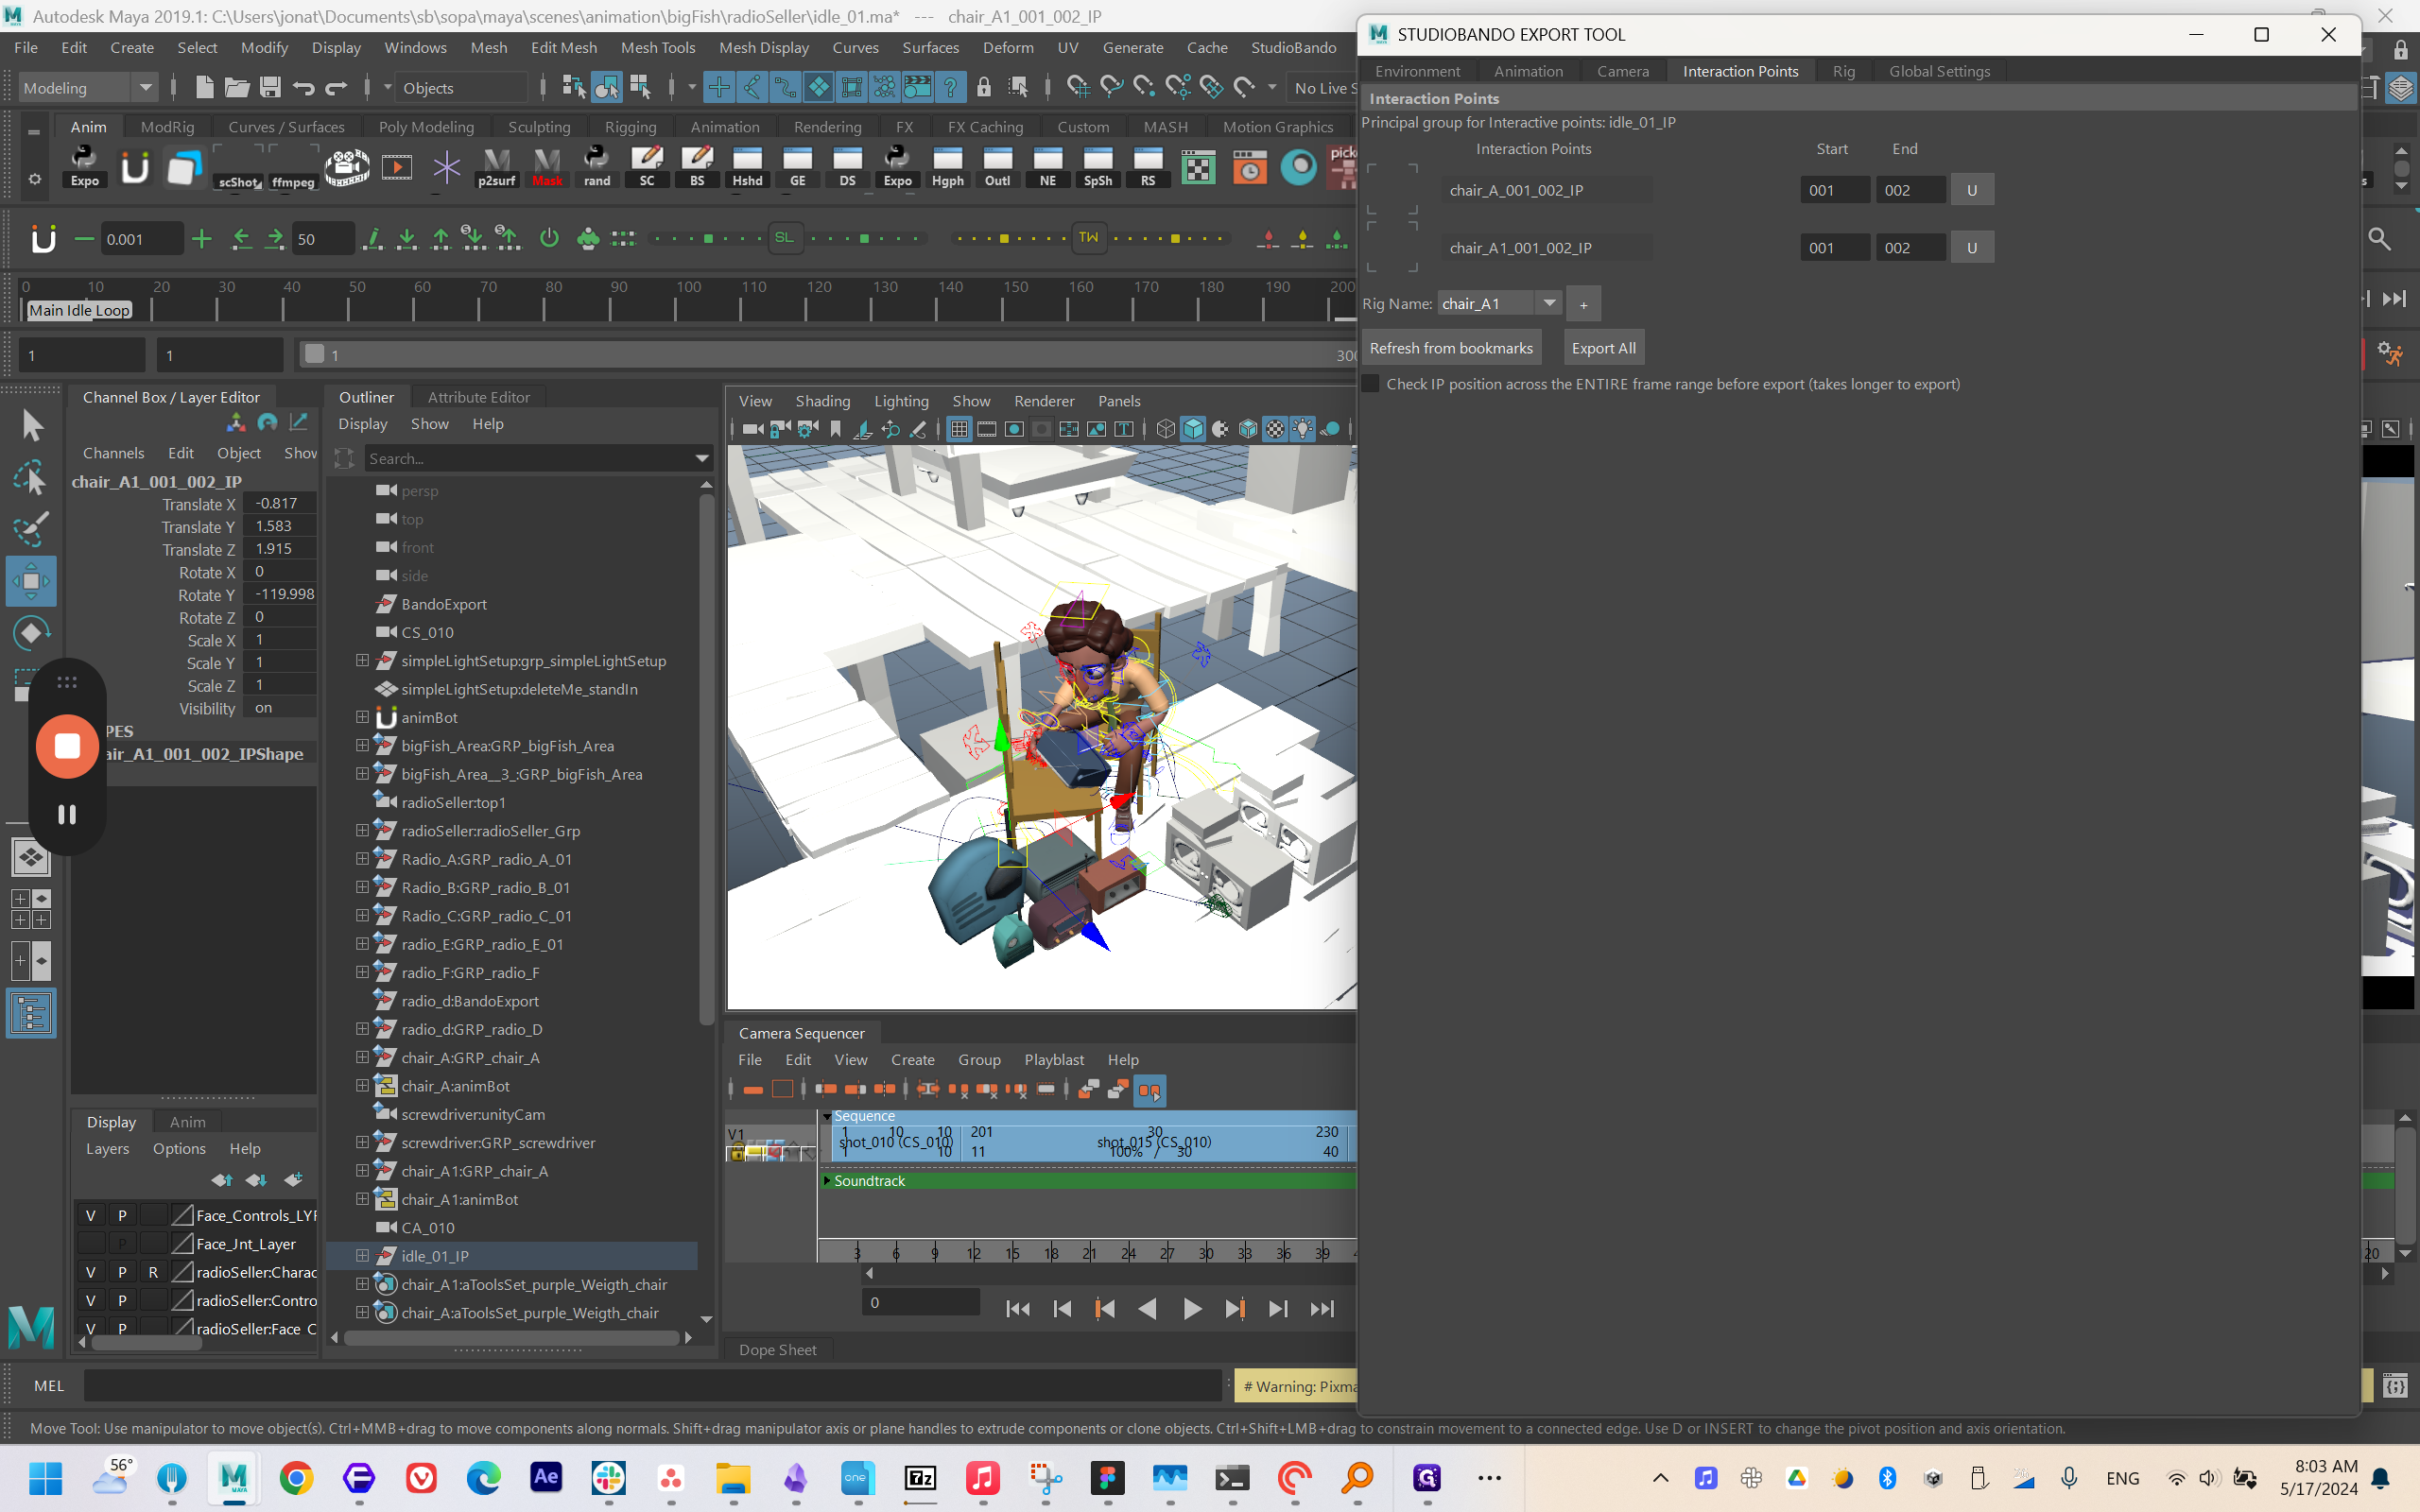This screenshot has width=2420, height=1512.
Task: Click the Translate X value field
Action: tap(279, 504)
